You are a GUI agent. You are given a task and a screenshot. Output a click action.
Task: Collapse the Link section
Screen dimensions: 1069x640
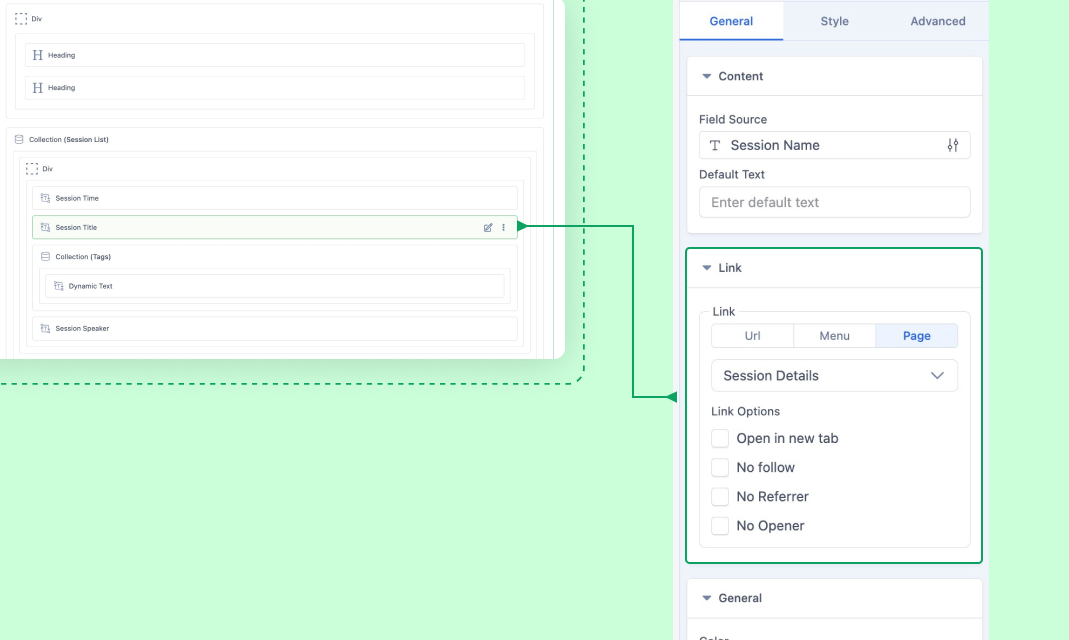point(707,268)
